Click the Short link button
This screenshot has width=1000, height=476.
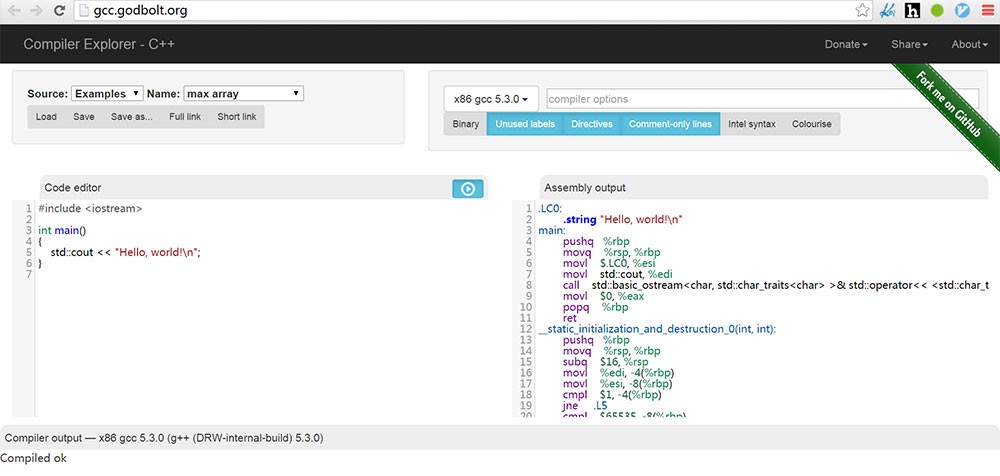coord(236,117)
